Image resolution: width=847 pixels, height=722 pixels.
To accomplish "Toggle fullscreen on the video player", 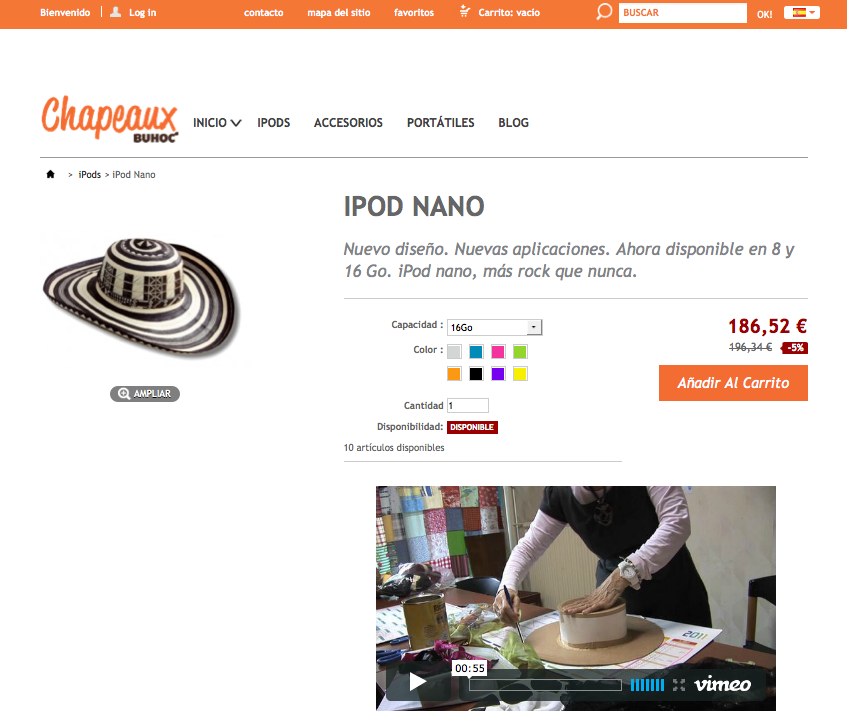I will (679, 685).
